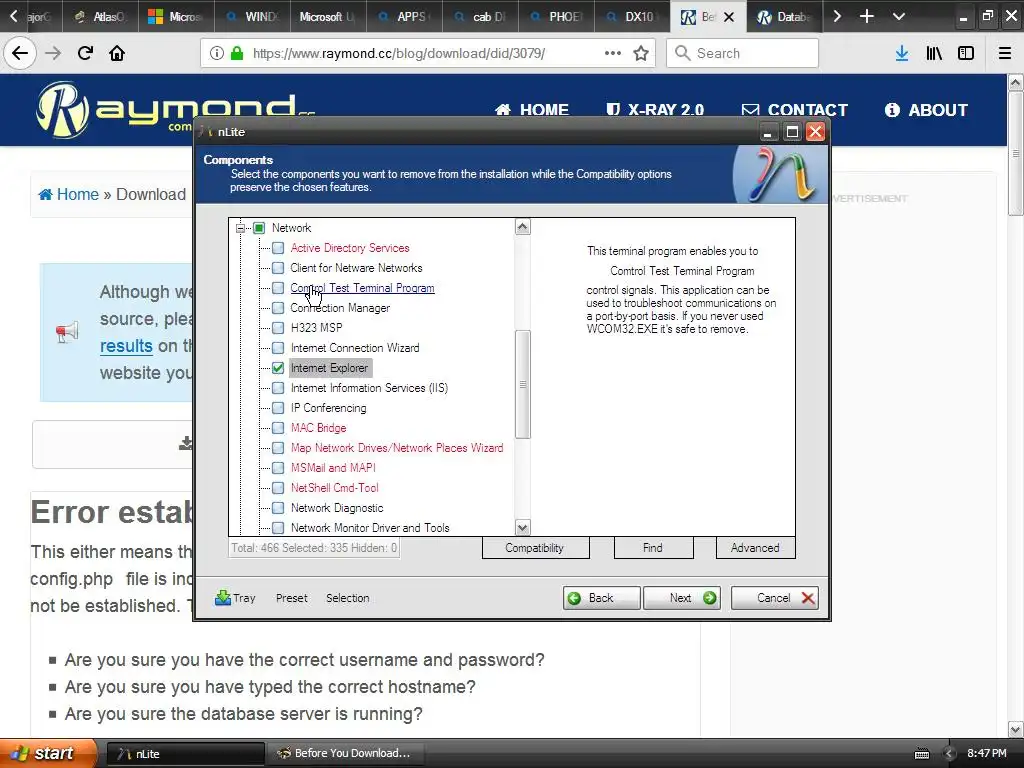Open the nLite Selection menu
Viewport: 1024px width, 768px height.
pyautogui.click(x=347, y=598)
